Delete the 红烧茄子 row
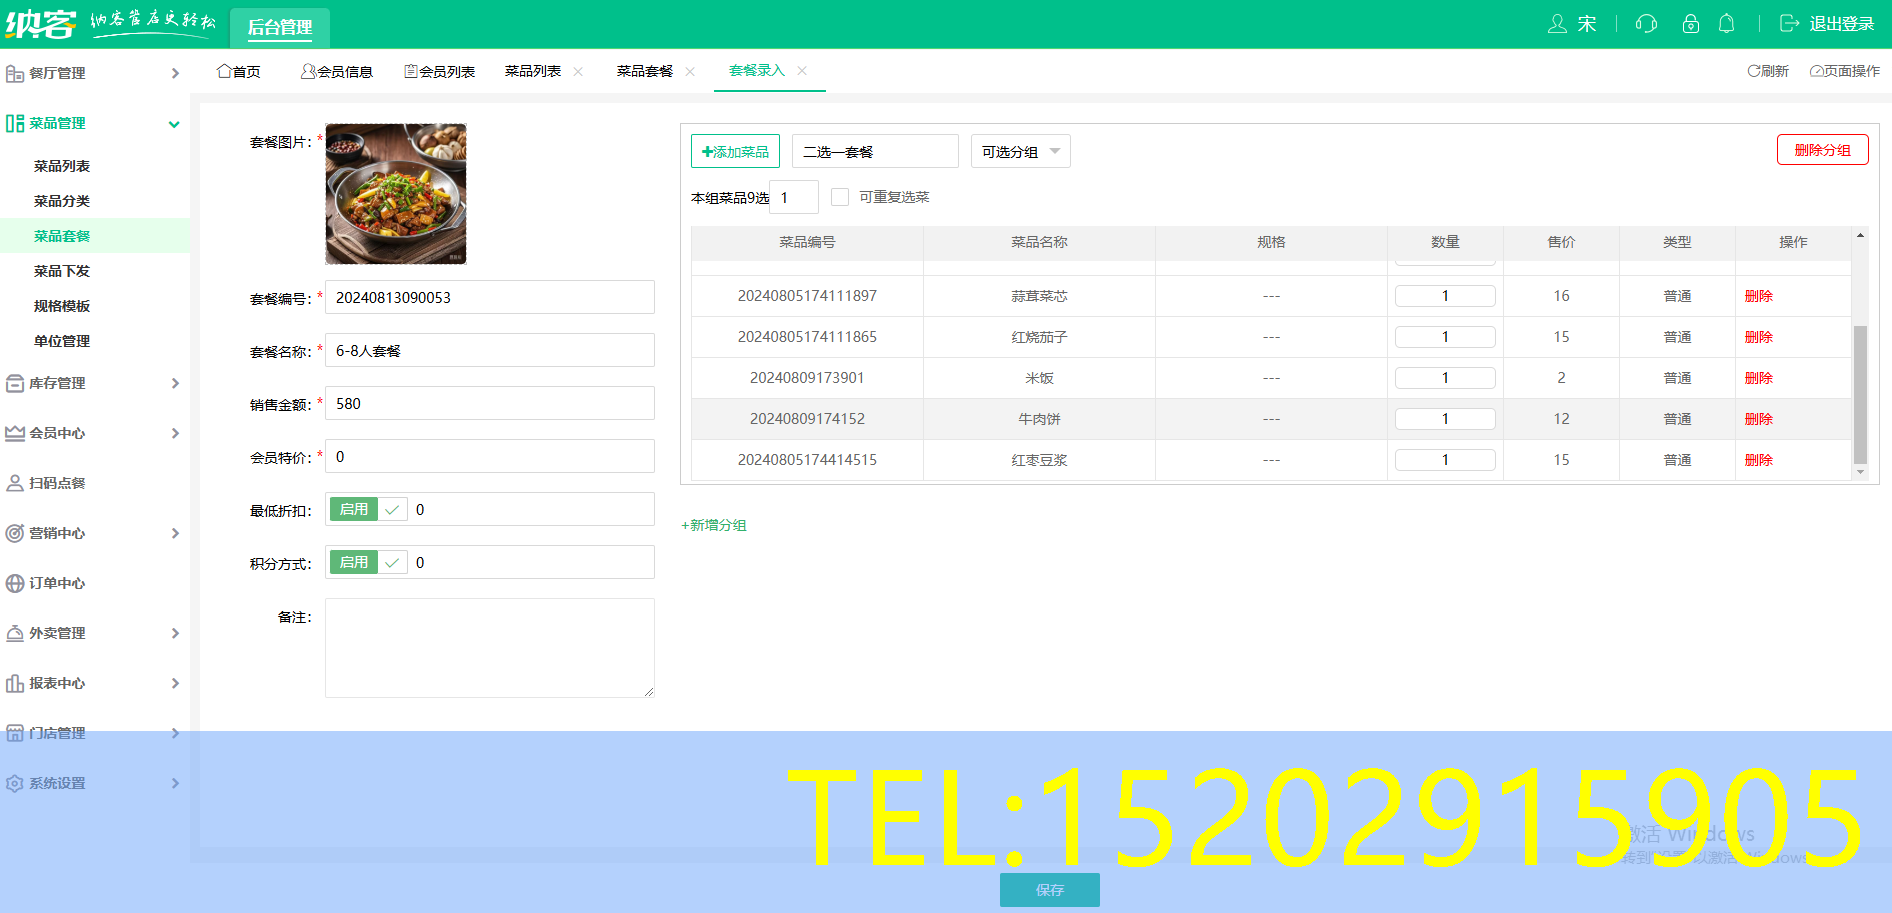Screen dimensions: 1892x913 tap(1759, 337)
